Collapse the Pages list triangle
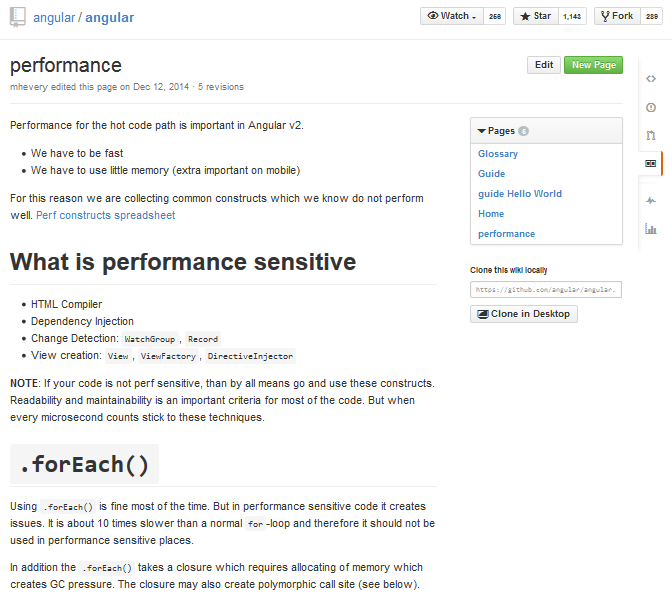Screen dimensions: 672x594 tap(481, 131)
